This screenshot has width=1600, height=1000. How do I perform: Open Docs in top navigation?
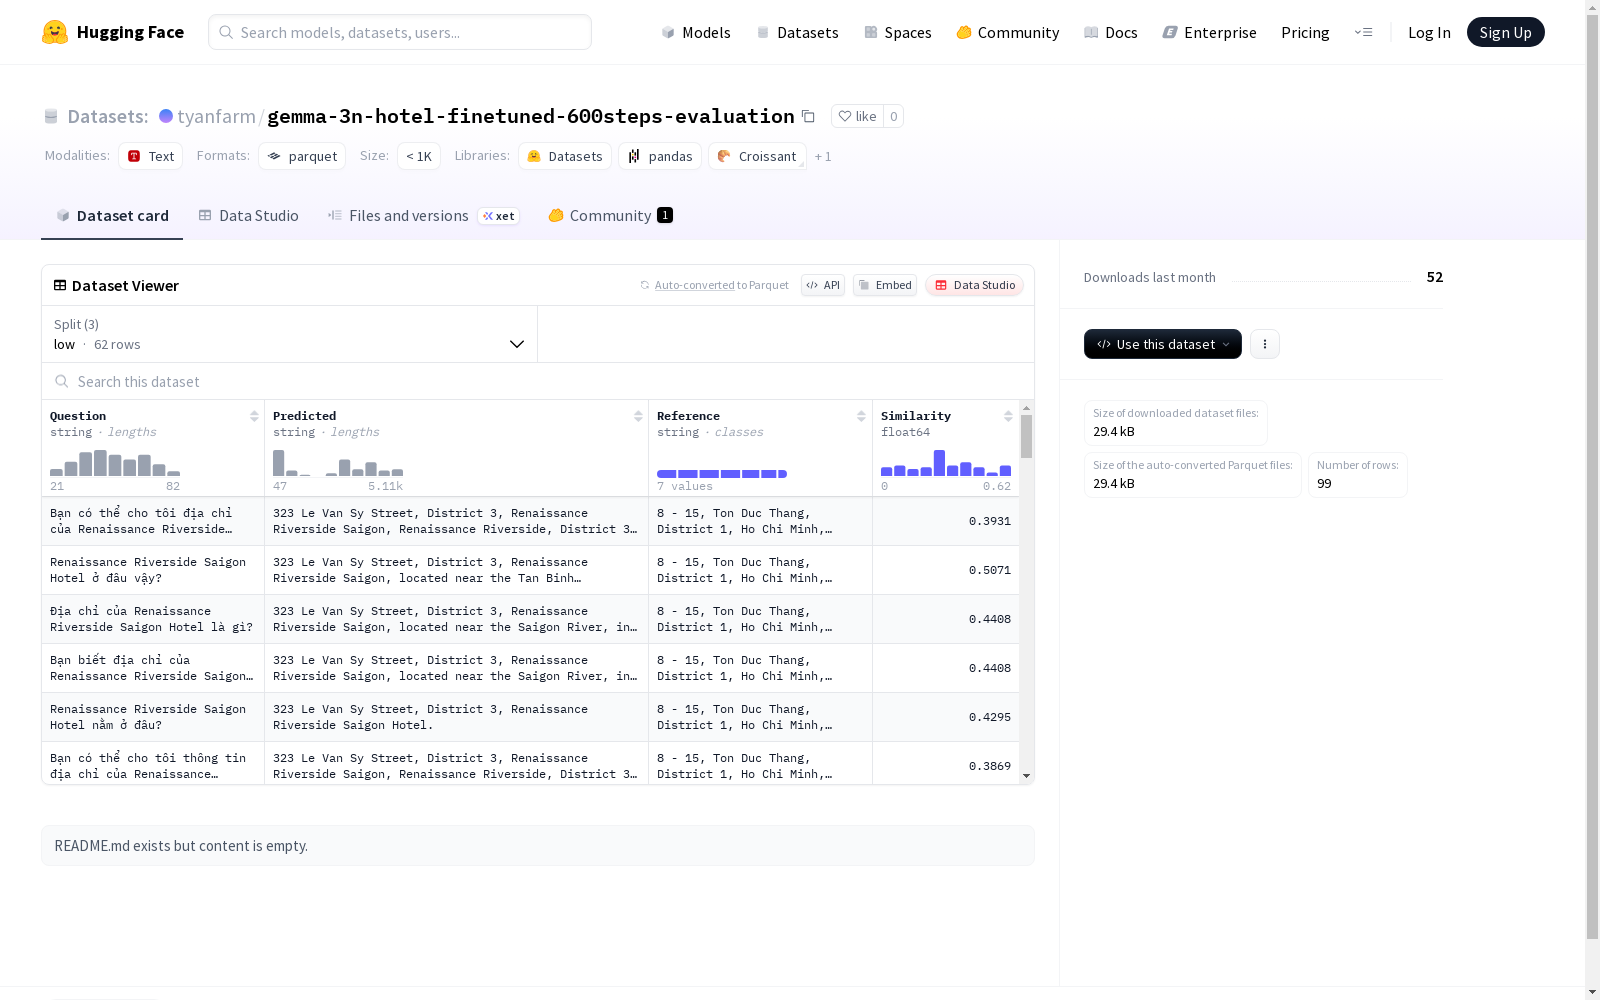click(x=1111, y=32)
